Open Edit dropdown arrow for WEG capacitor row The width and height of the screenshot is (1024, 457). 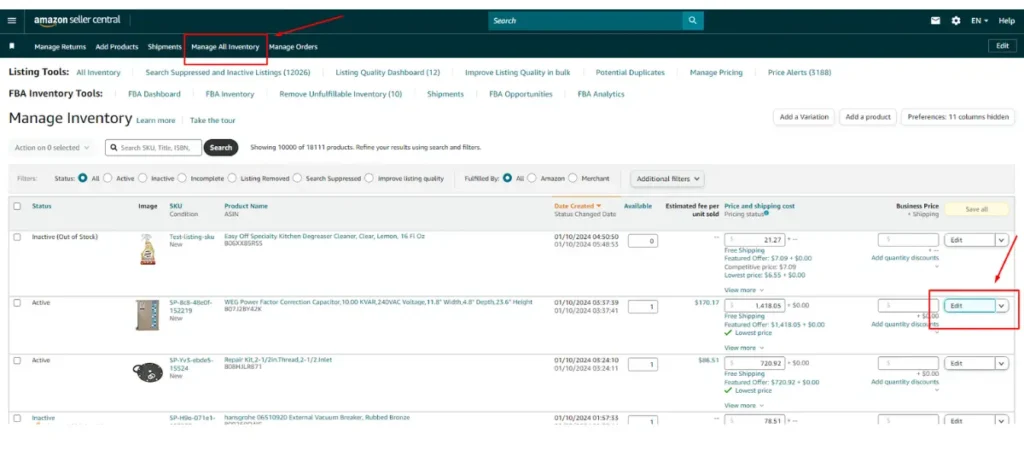pyautogui.click(x=1002, y=306)
